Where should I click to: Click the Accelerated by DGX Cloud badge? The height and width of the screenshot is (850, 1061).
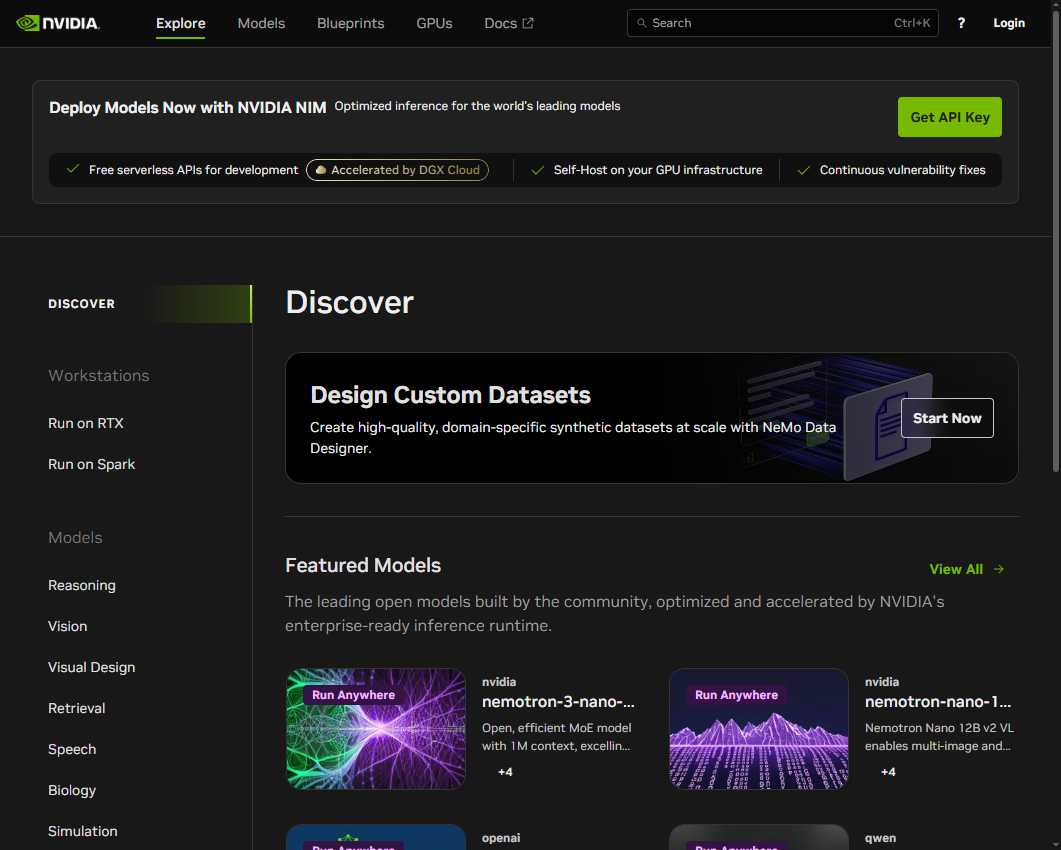pyautogui.click(x=397, y=169)
